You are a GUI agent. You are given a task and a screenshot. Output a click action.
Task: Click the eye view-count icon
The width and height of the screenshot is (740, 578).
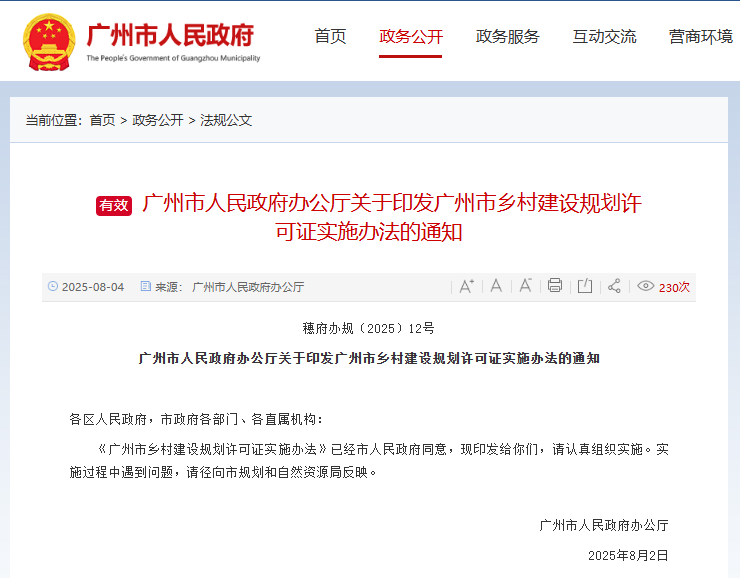pyautogui.click(x=645, y=285)
